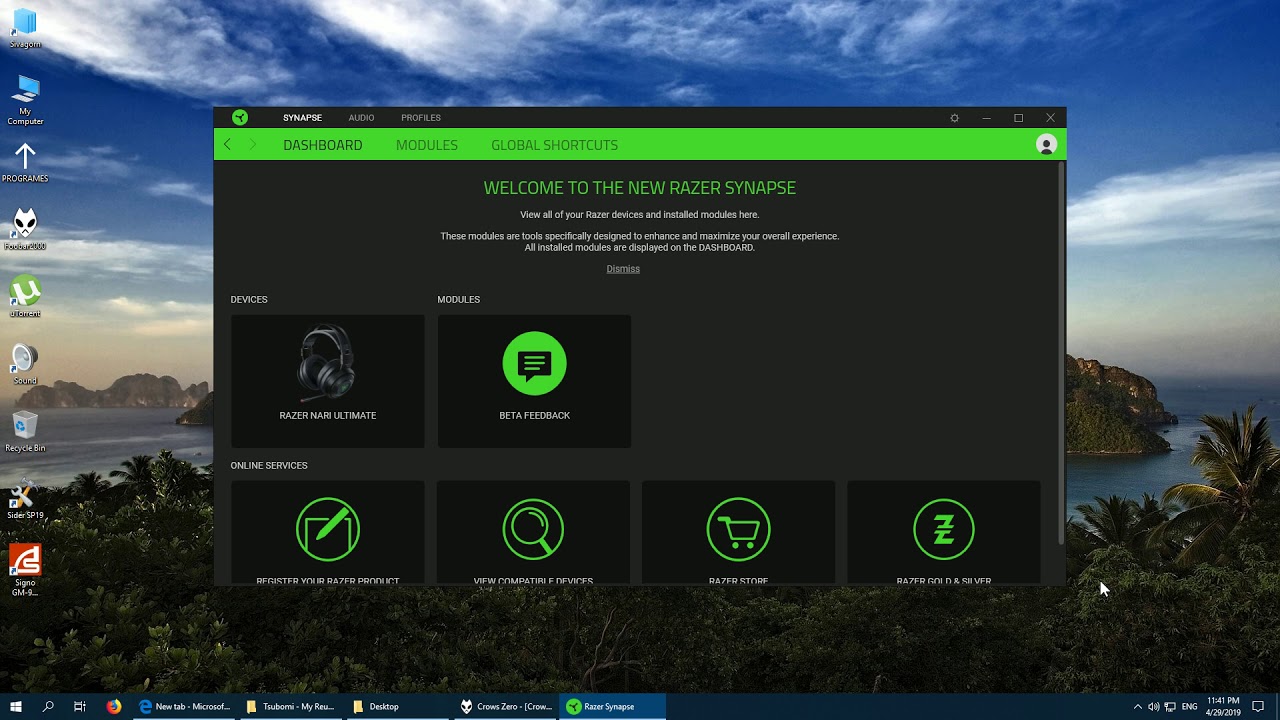Open the Windows Start menu
The width and height of the screenshot is (1280, 720).
[x=16, y=706]
